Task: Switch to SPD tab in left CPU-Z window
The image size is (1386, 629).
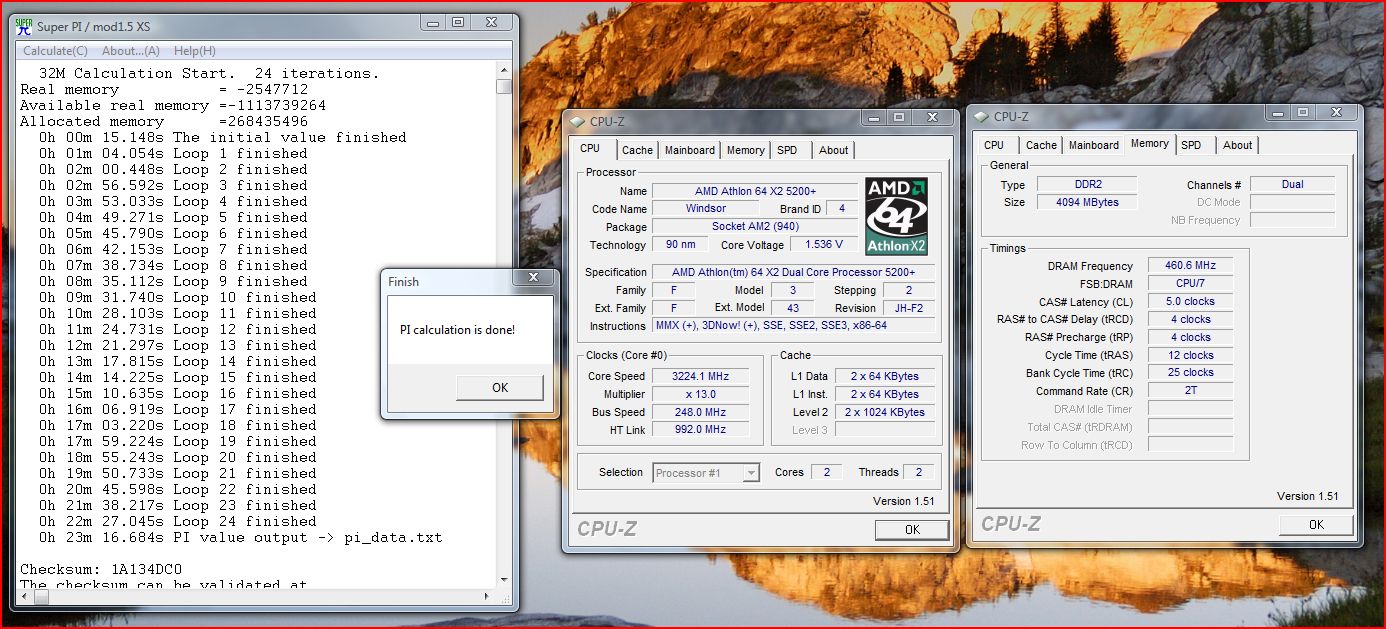Action: pos(787,150)
